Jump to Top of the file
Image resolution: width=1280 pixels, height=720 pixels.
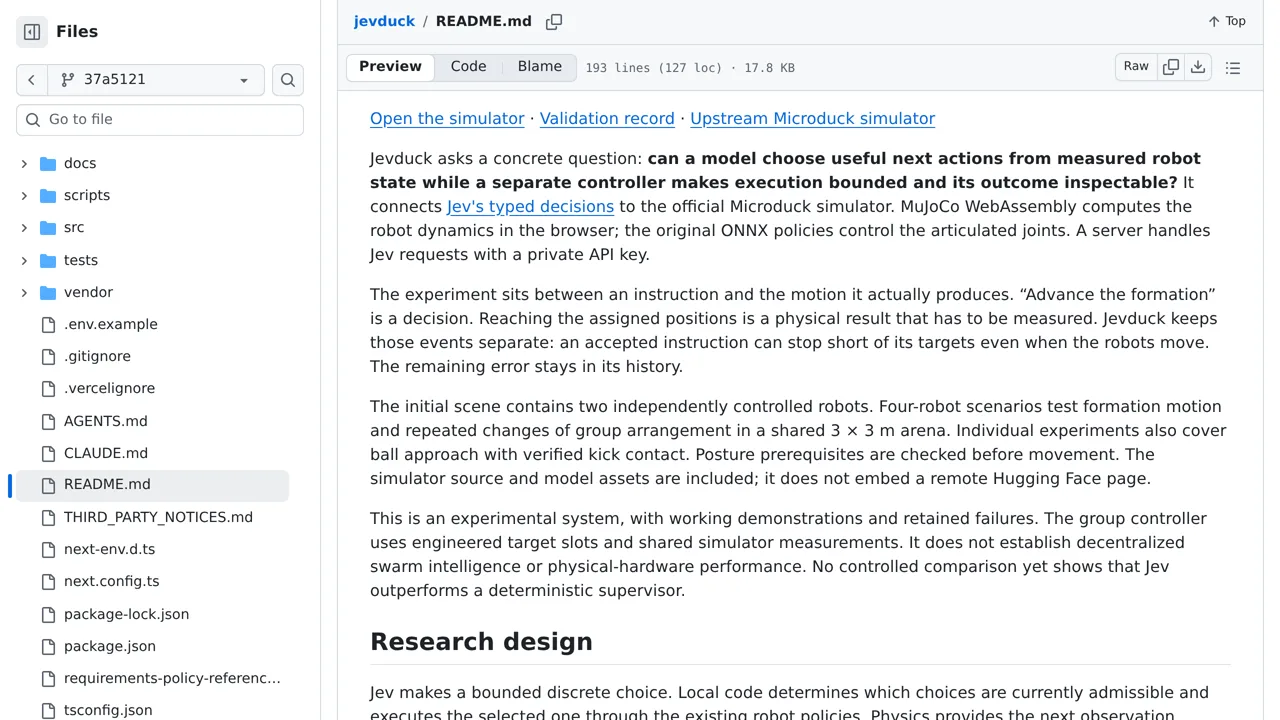1227,21
